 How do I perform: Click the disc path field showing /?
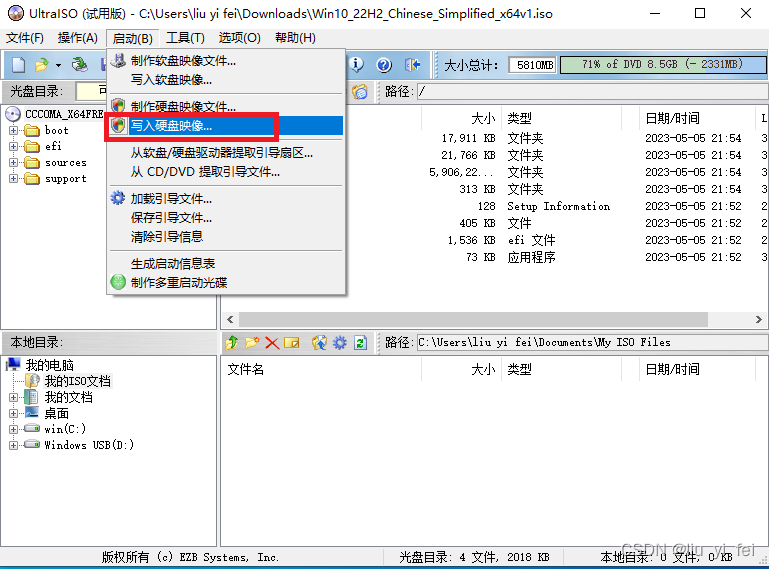coord(592,91)
